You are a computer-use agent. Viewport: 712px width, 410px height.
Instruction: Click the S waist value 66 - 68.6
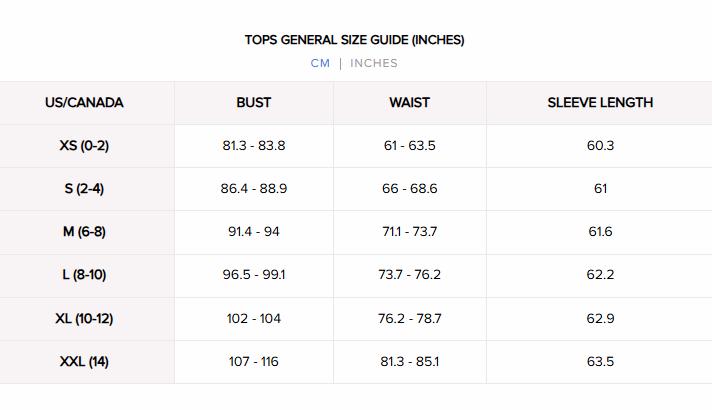click(x=410, y=188)
